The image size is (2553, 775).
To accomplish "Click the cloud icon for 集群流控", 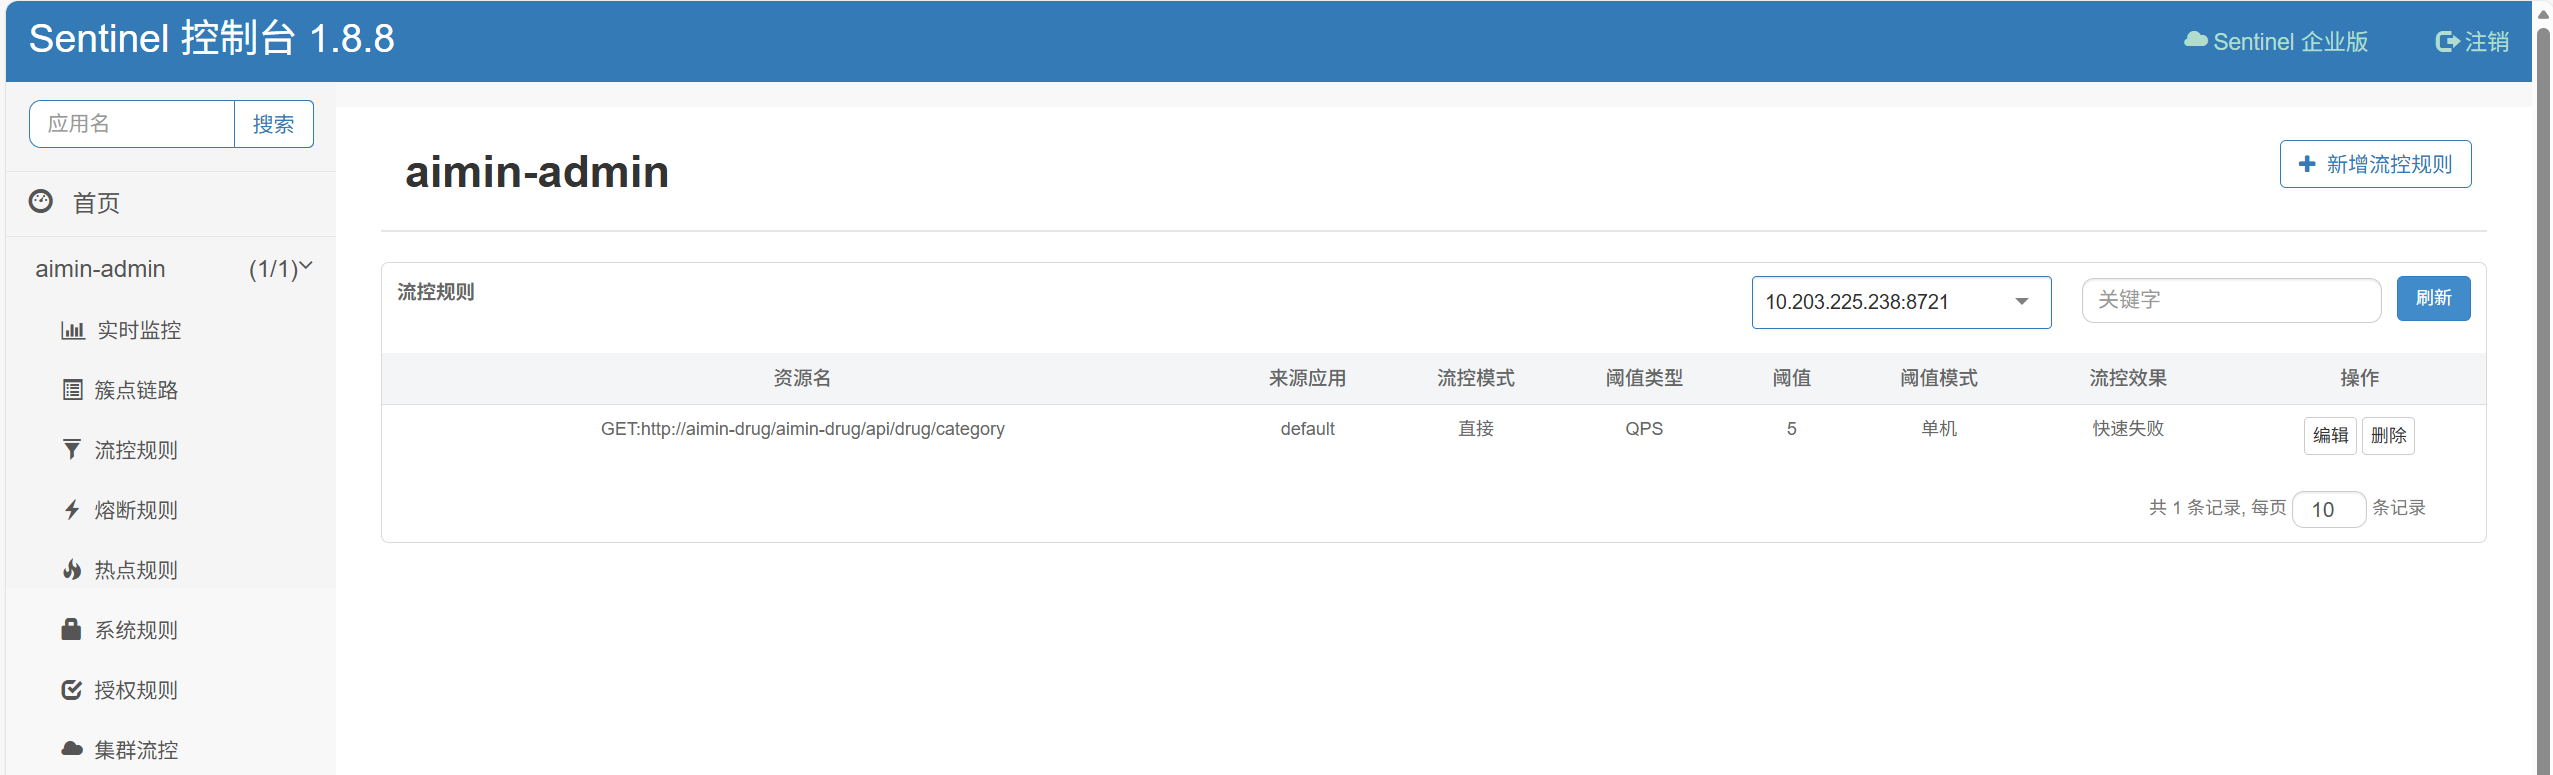I will pyautogui.click(x=72, y=749).
